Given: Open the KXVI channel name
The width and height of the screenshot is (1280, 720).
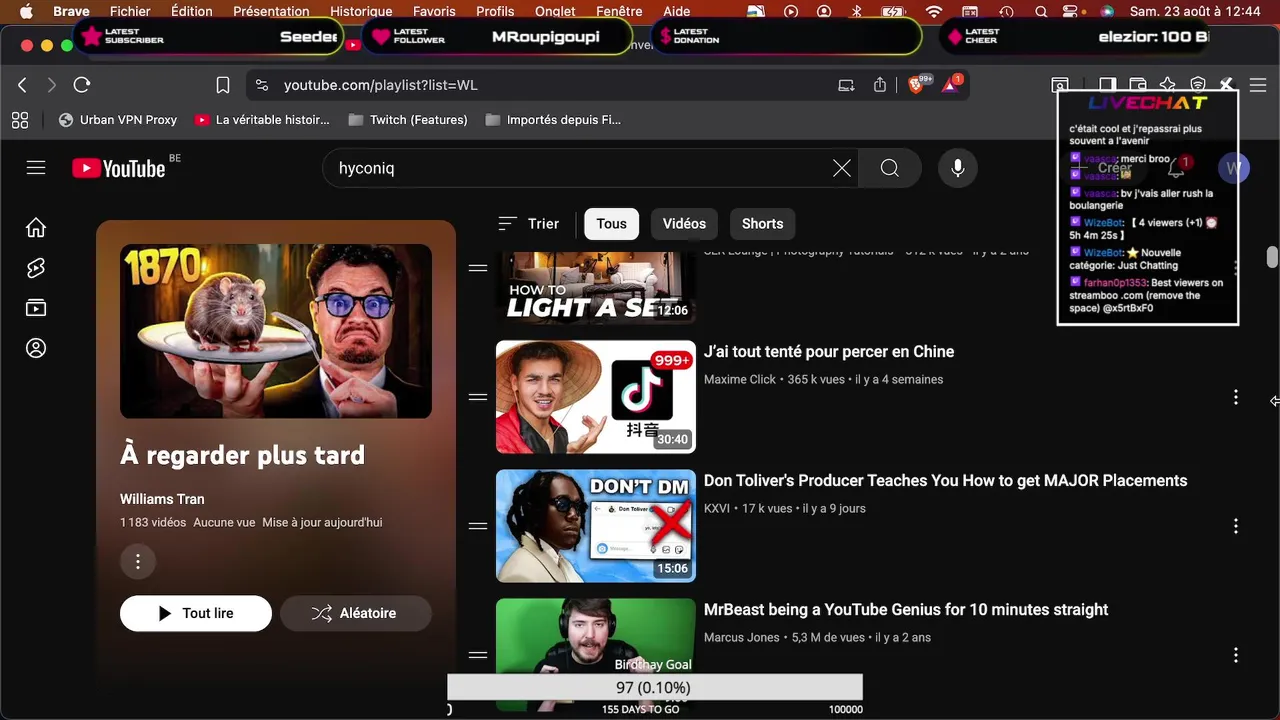Looking at the screenshot, I should pyautogui.click(x=717, y=509).
